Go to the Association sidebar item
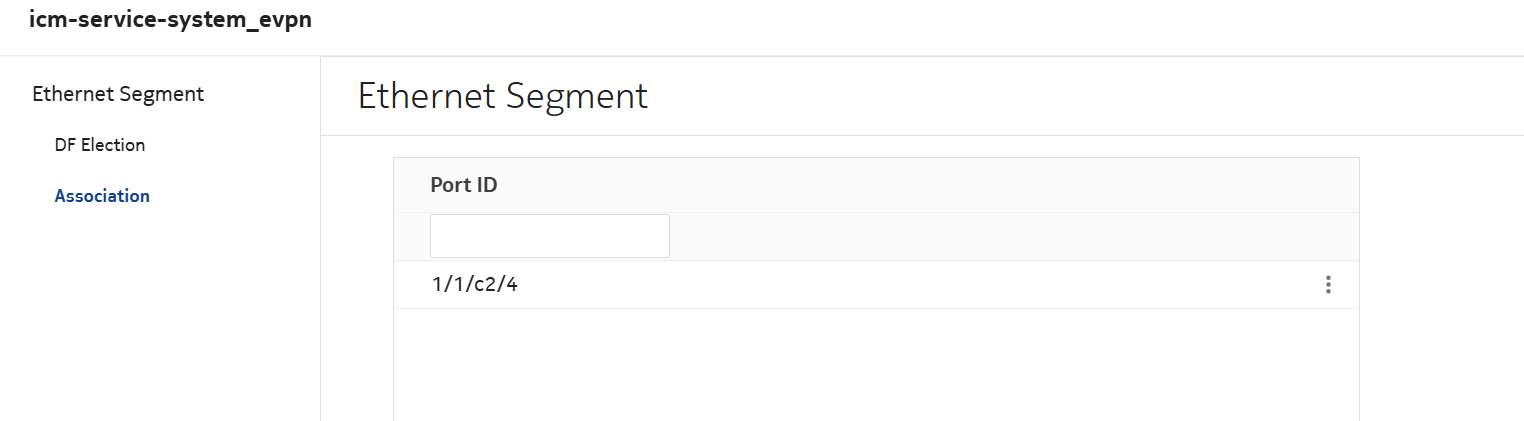 point(102,196)
